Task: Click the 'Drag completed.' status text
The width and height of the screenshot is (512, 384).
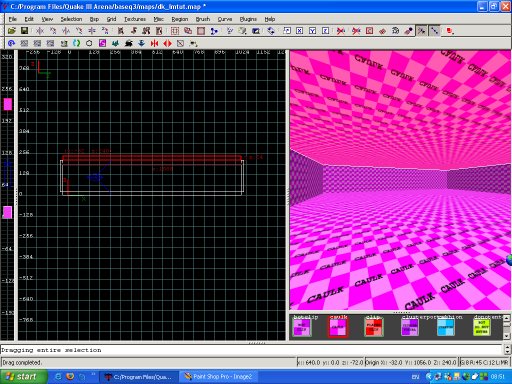Action: tap(22, 362)
